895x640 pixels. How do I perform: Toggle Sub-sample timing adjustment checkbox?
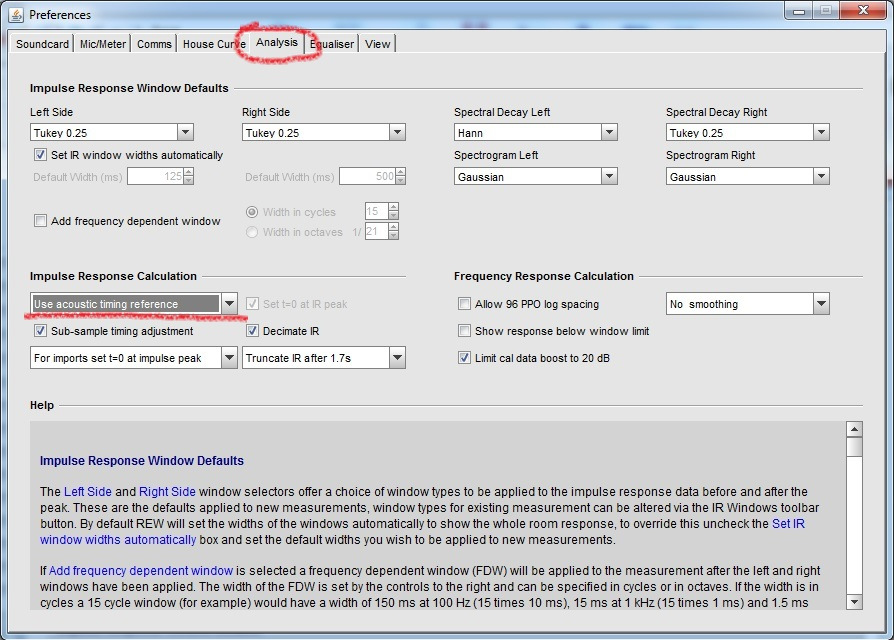click(40, 331)
